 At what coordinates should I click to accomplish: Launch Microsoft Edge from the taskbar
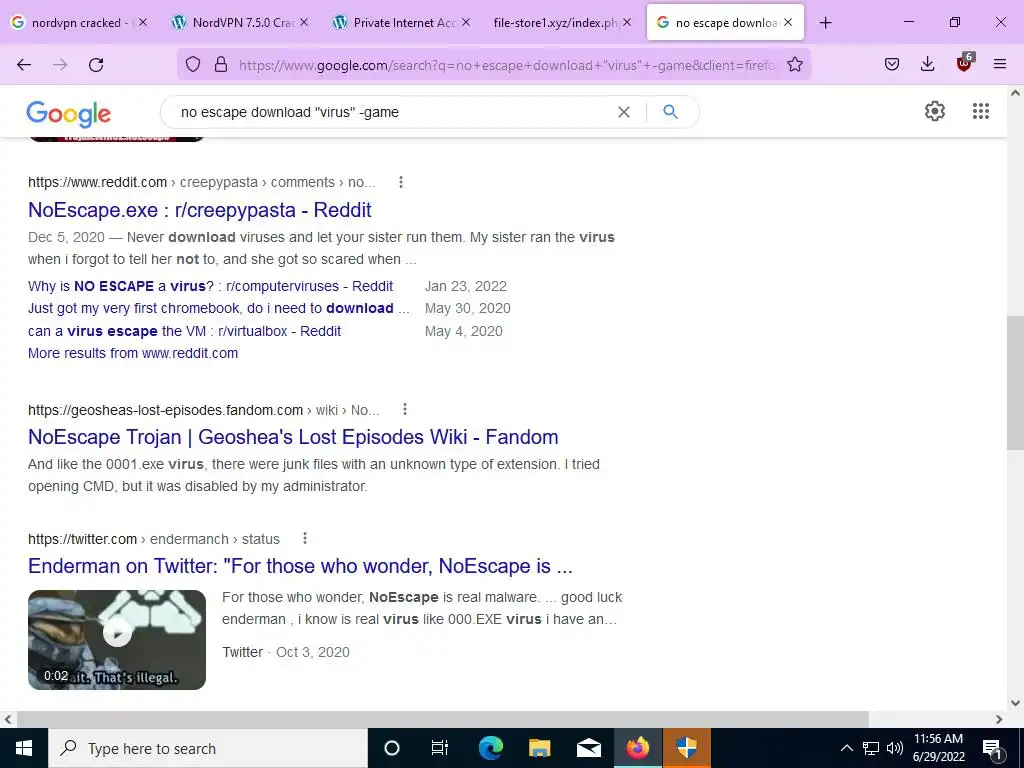pos(490,748)
